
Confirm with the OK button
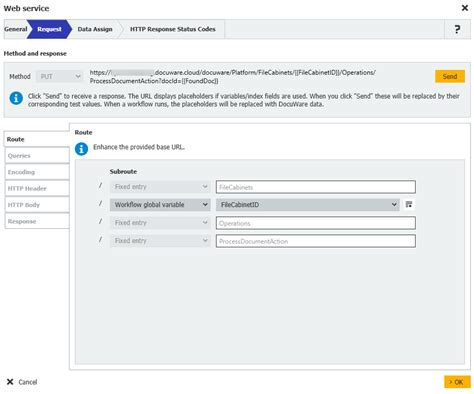tap(457, 382)
